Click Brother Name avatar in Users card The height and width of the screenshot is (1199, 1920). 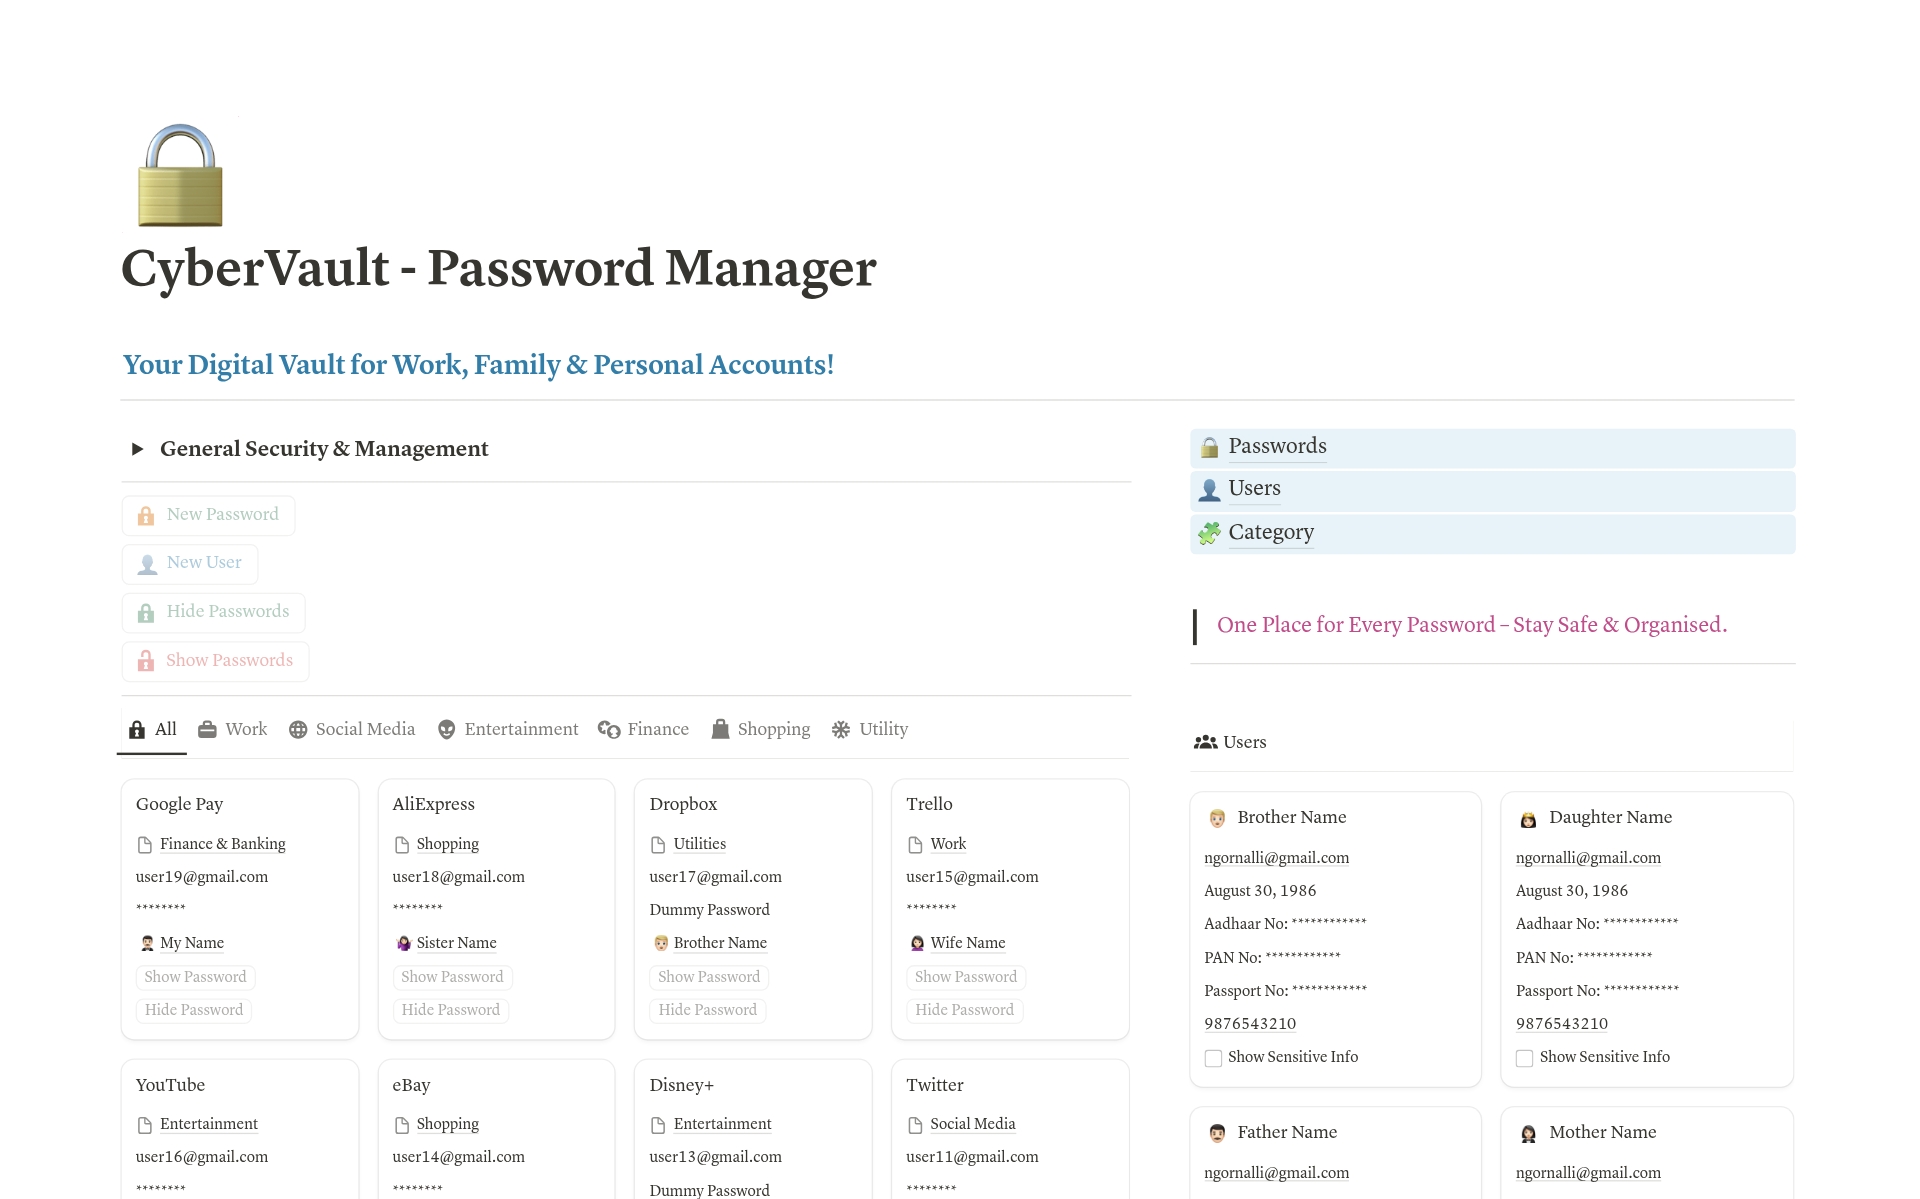(x=1217, y=819)
